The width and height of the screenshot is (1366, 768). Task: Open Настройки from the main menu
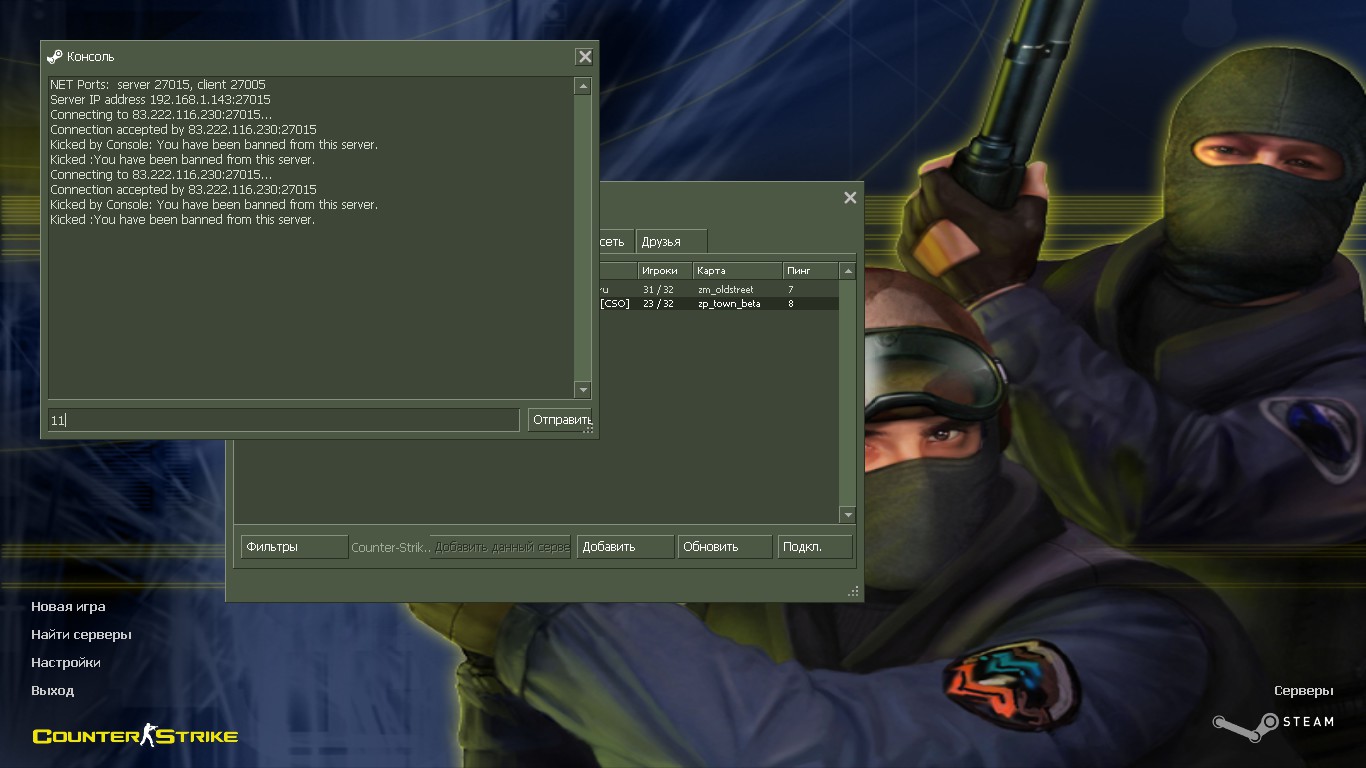coord(66,663)
